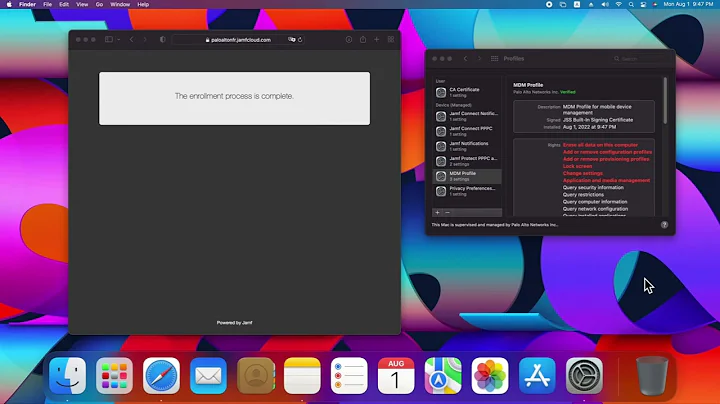This screenshot has height=404, width=720.
Task: Open the Help menu
Action: 143,4
